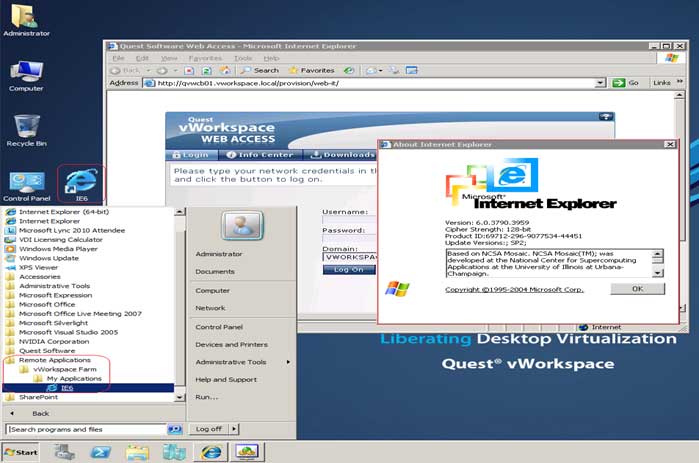Image resolution: width=699 pixels, height=463 pixels.
Task: Open Run... from the Start menu
Action: [x=207, y=397]
